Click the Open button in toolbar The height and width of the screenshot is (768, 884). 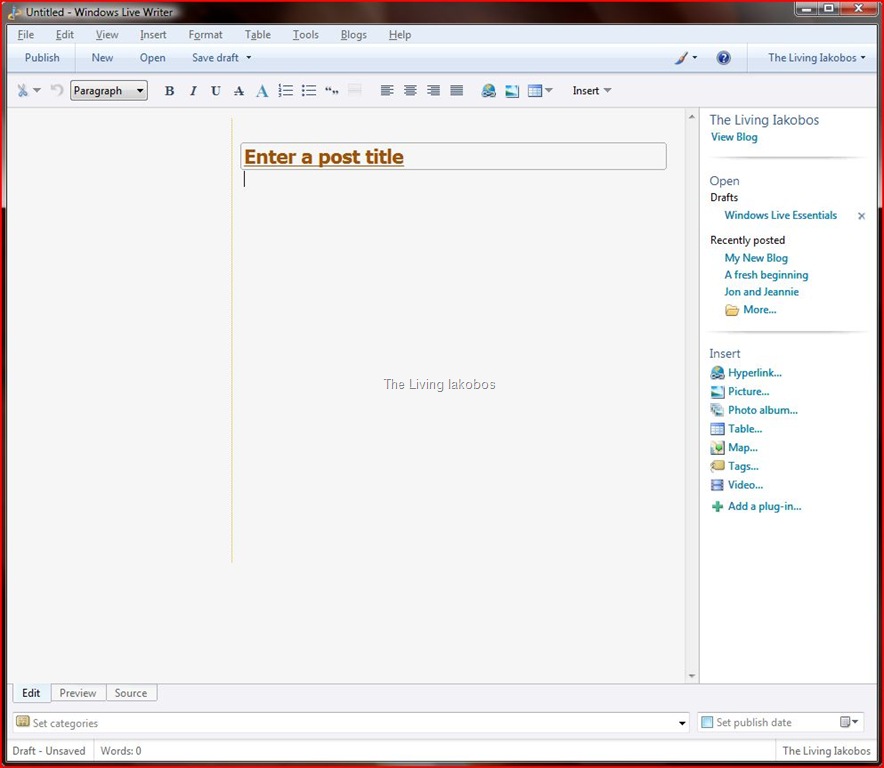pyautogui.click(x=153, y=58)
